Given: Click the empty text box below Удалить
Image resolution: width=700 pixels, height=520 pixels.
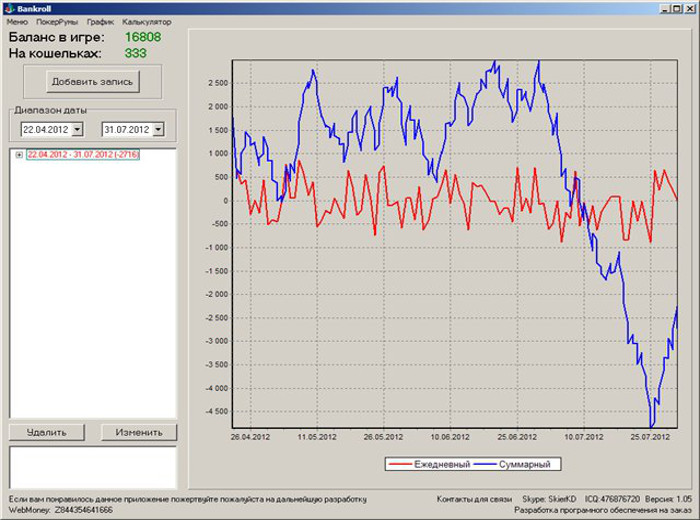Looking at the screenshot, I should pos(92,467).
